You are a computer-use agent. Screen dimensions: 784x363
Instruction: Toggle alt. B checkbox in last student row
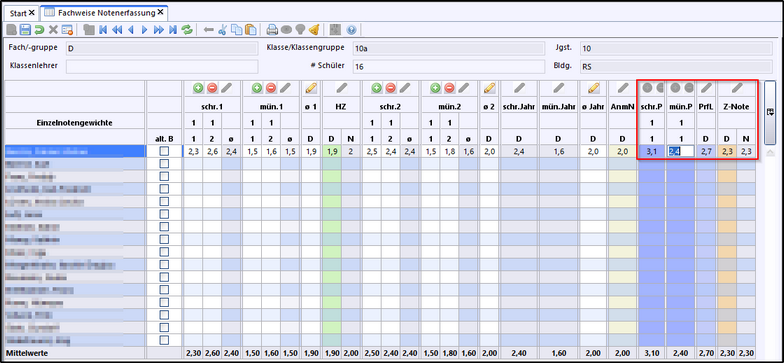click(x=164, y=340)
